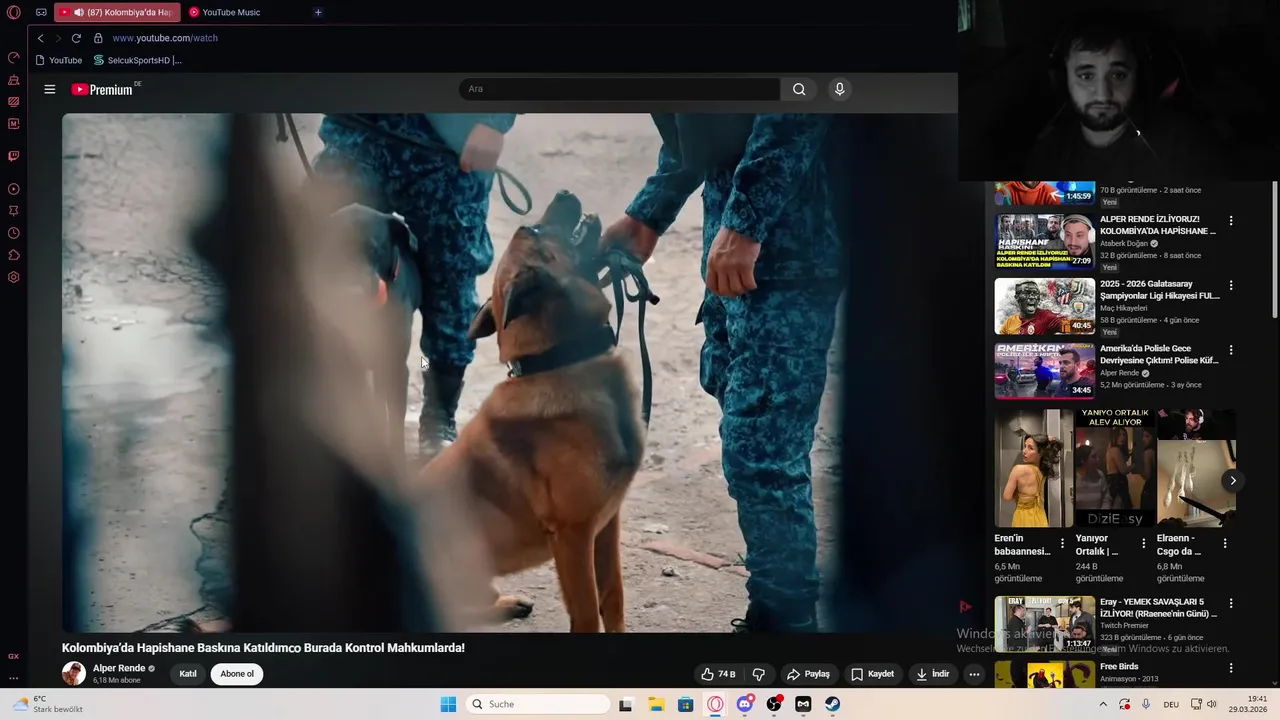1280x720 pixels.
Task: Open pinboards pin icon in sidebar
Action: coord(14,211)
